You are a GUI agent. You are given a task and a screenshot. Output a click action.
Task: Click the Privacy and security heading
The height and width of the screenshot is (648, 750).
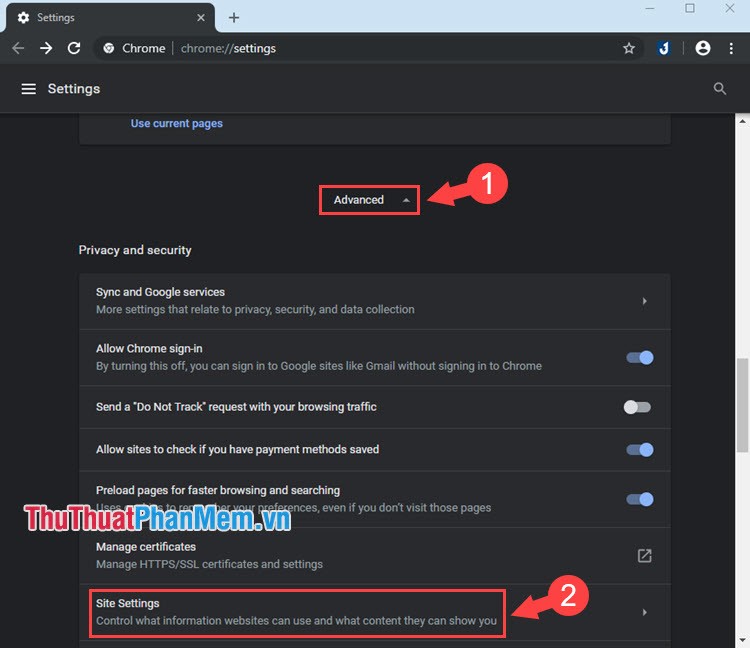pos(135,250)
